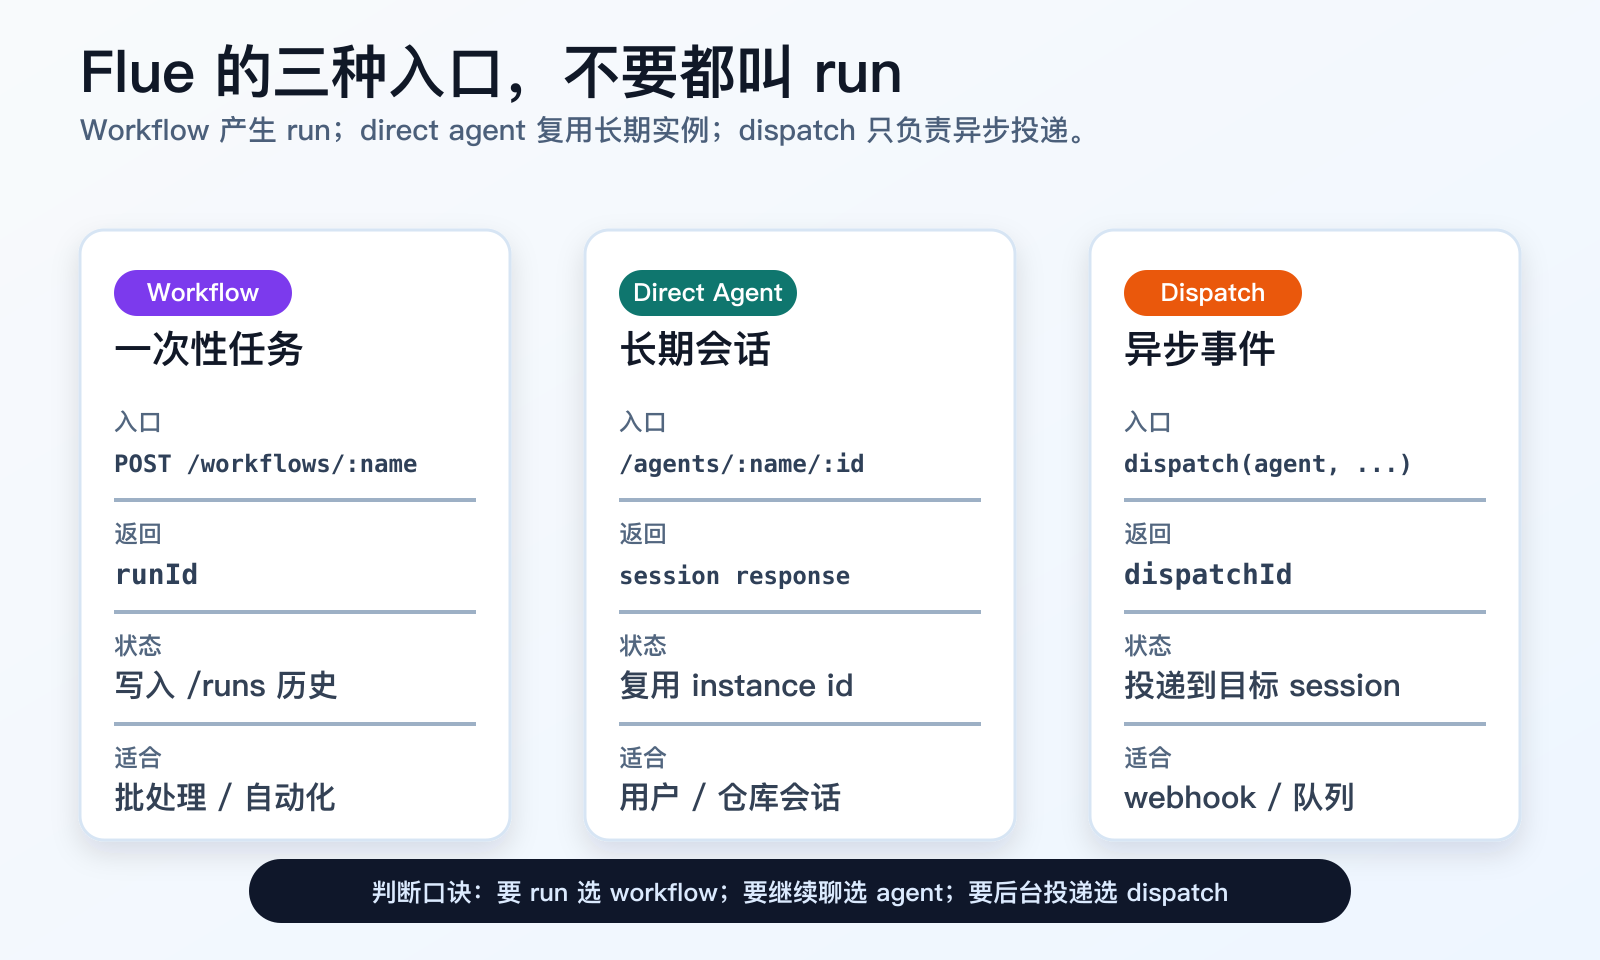Viewport: 1600px width, 960px height.
Task: Select the heading 异步事件
Action: 1200,349
